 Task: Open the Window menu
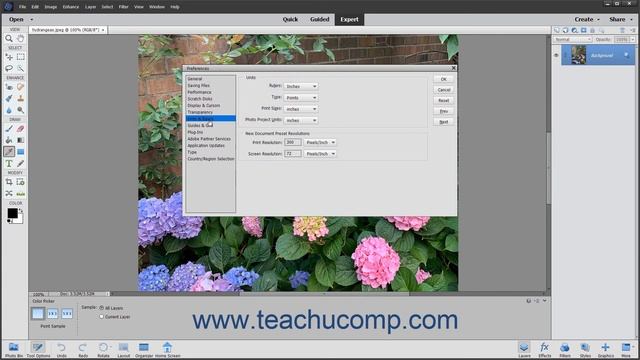pos(157,7)
